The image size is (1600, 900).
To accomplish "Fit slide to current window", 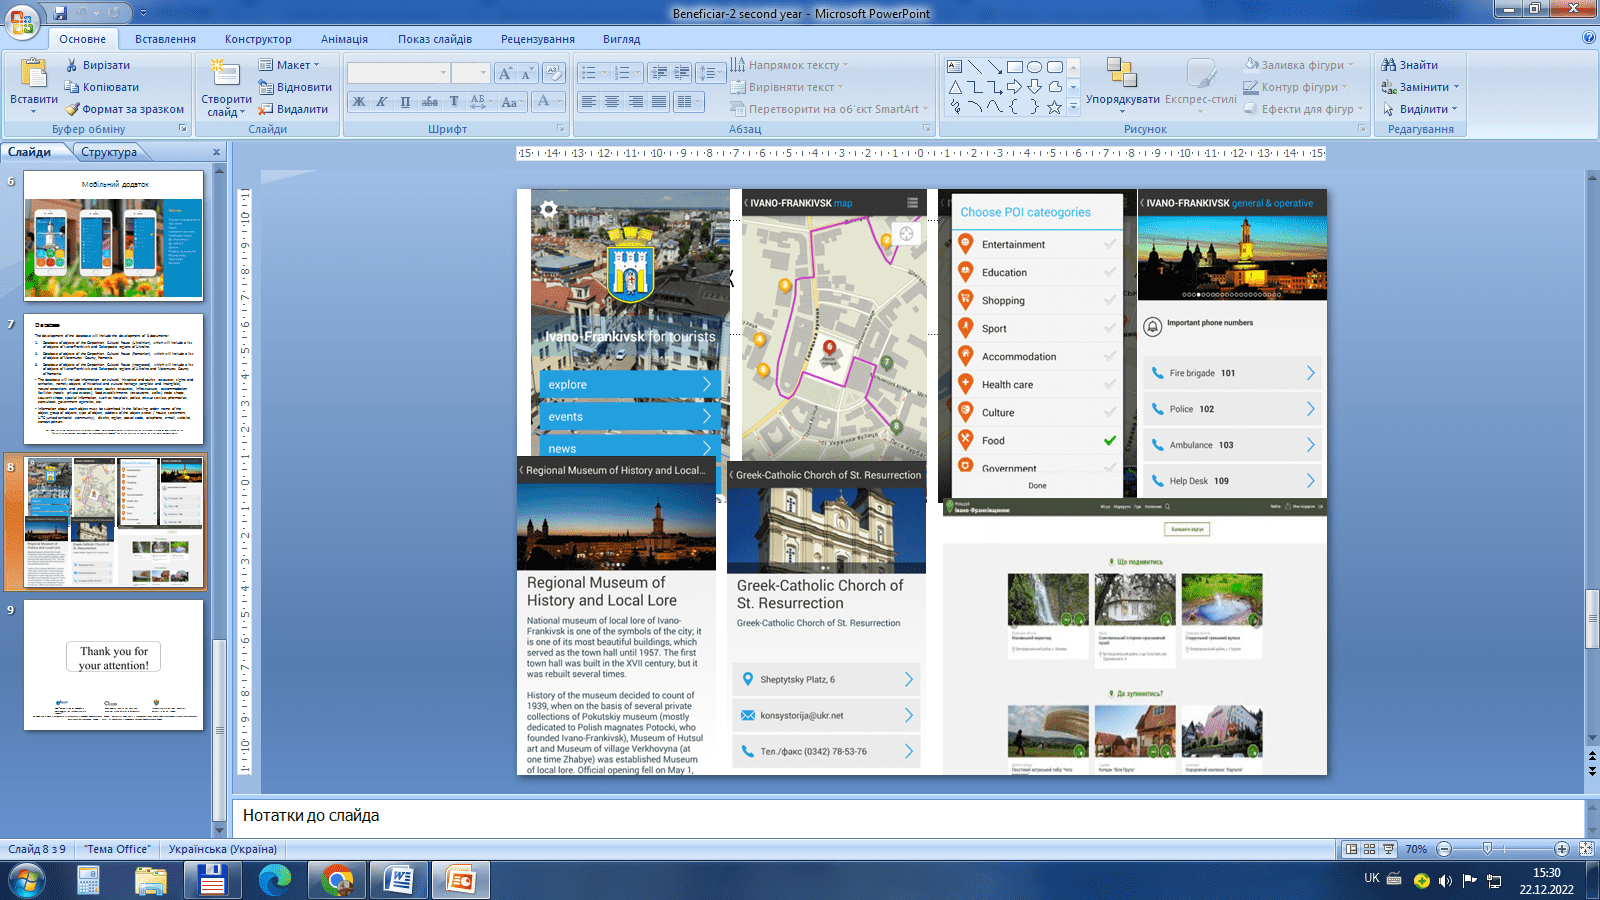I will 1586,849.
